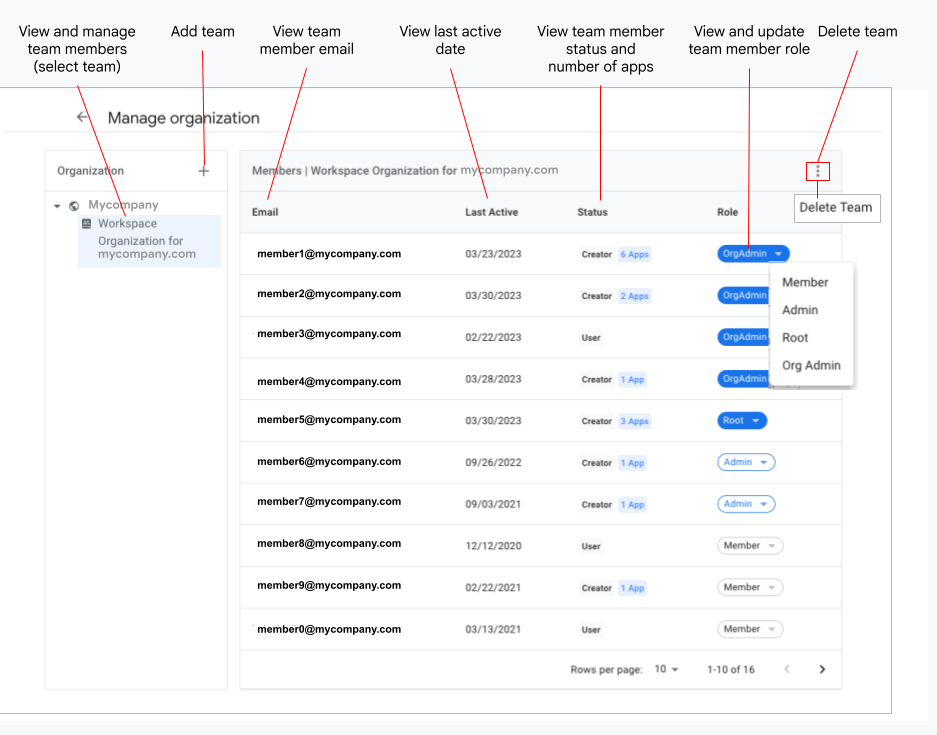Screen dimensions: 937x735
Task: Open member5's Root role dropdown
Action: click(742, 421)
